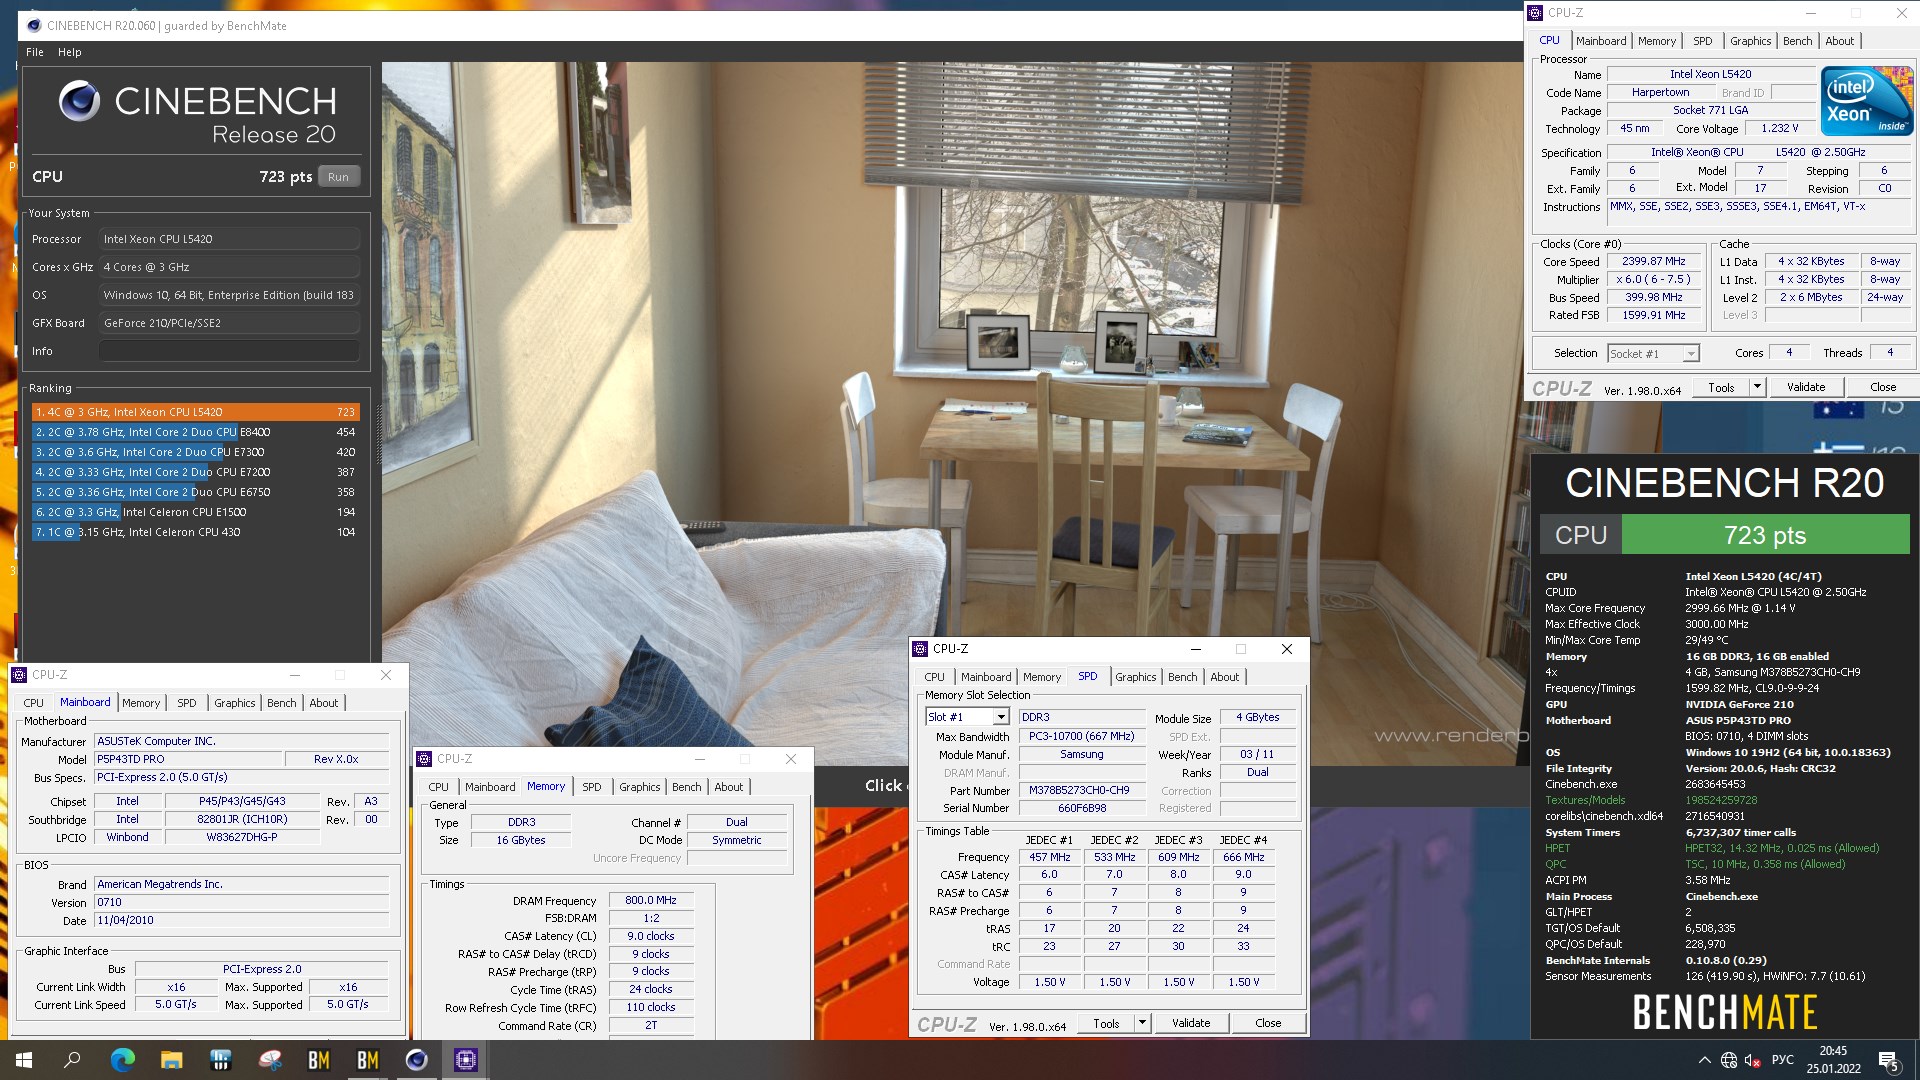1920x1080 pixels.
Task: Select ranking row Core 2 Duo E7300
Action: tap(195, 452)
